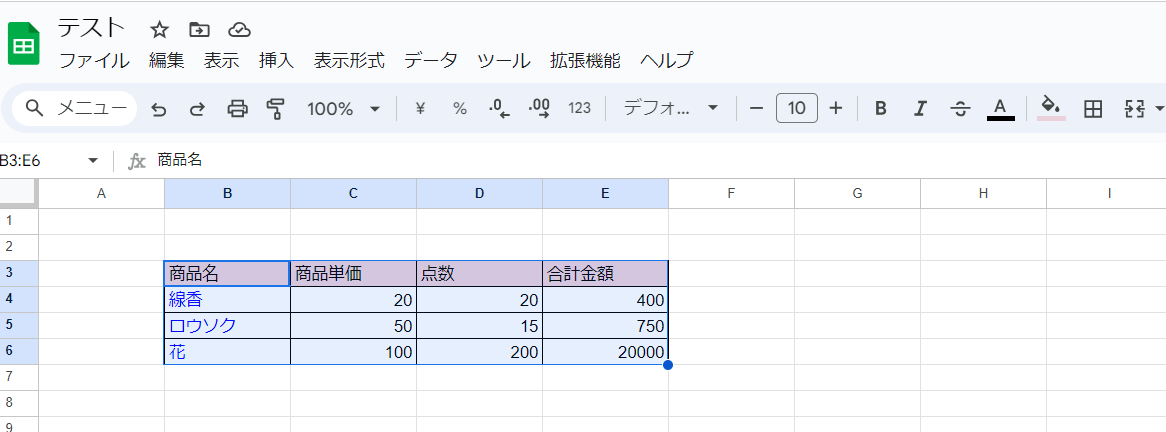The height and width of the screenshot is (432, 1166).
Task: Open the データ menu
Action: point(431,60)
